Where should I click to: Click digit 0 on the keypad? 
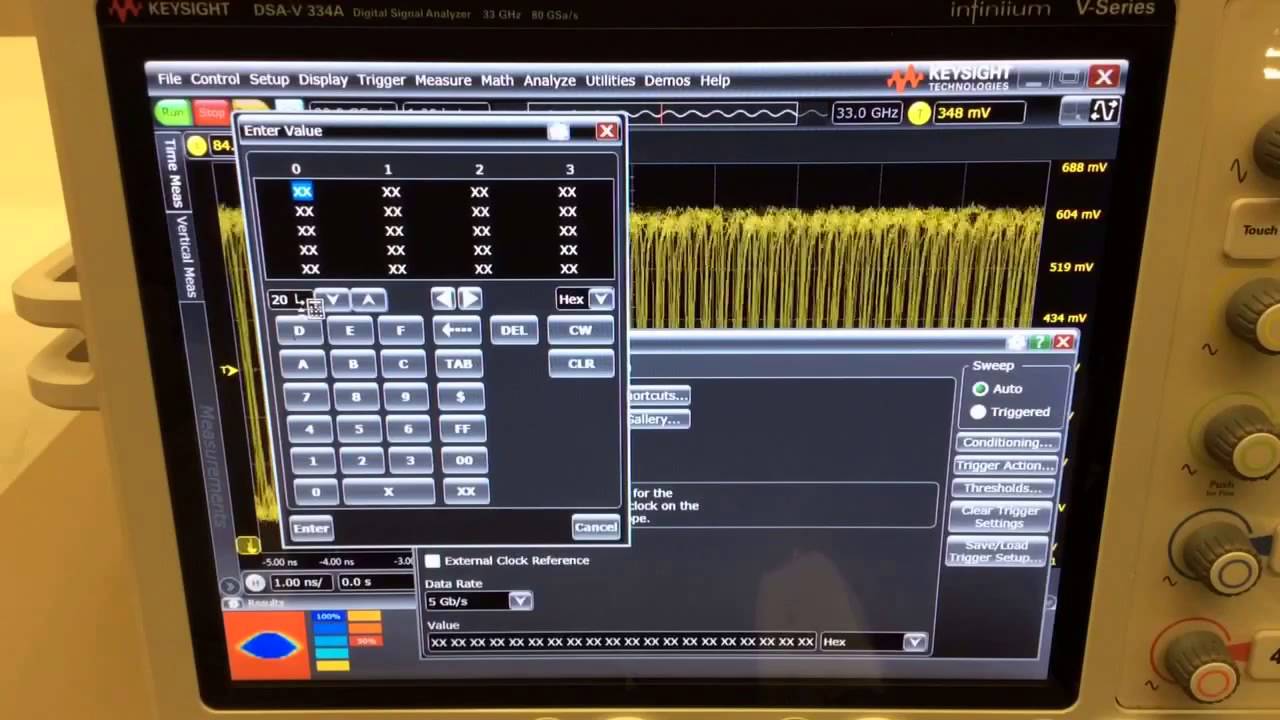click(316, 492)
